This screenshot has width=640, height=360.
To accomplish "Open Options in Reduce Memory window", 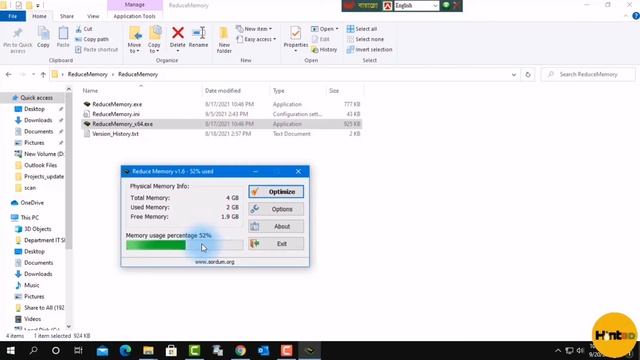I will (276, 209).
